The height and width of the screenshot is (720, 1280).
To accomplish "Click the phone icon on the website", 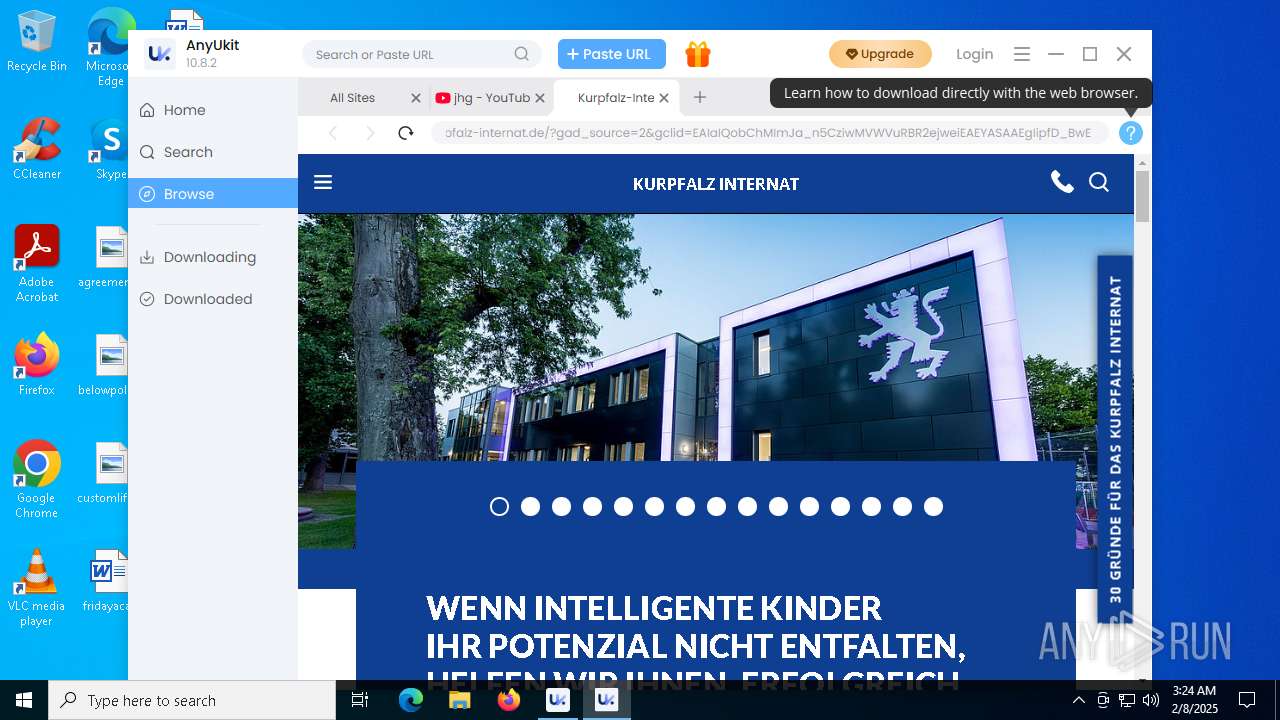I will click(1062, 182).
